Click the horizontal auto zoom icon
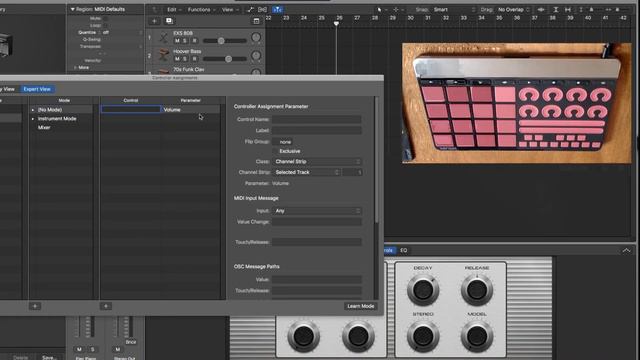This screenshot has width=640, height=360. point(568,9)
